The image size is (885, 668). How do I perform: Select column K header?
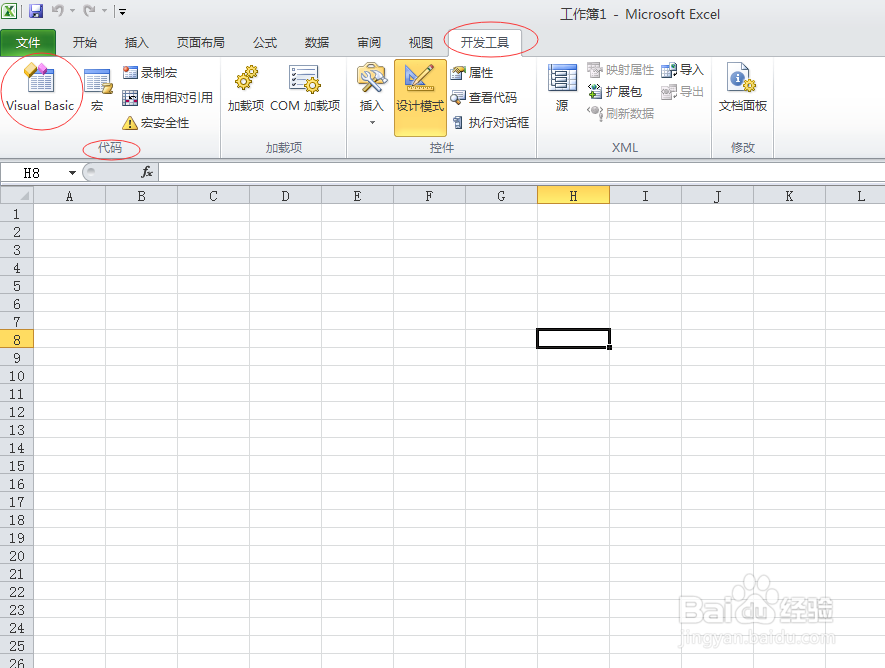[790, 196]
